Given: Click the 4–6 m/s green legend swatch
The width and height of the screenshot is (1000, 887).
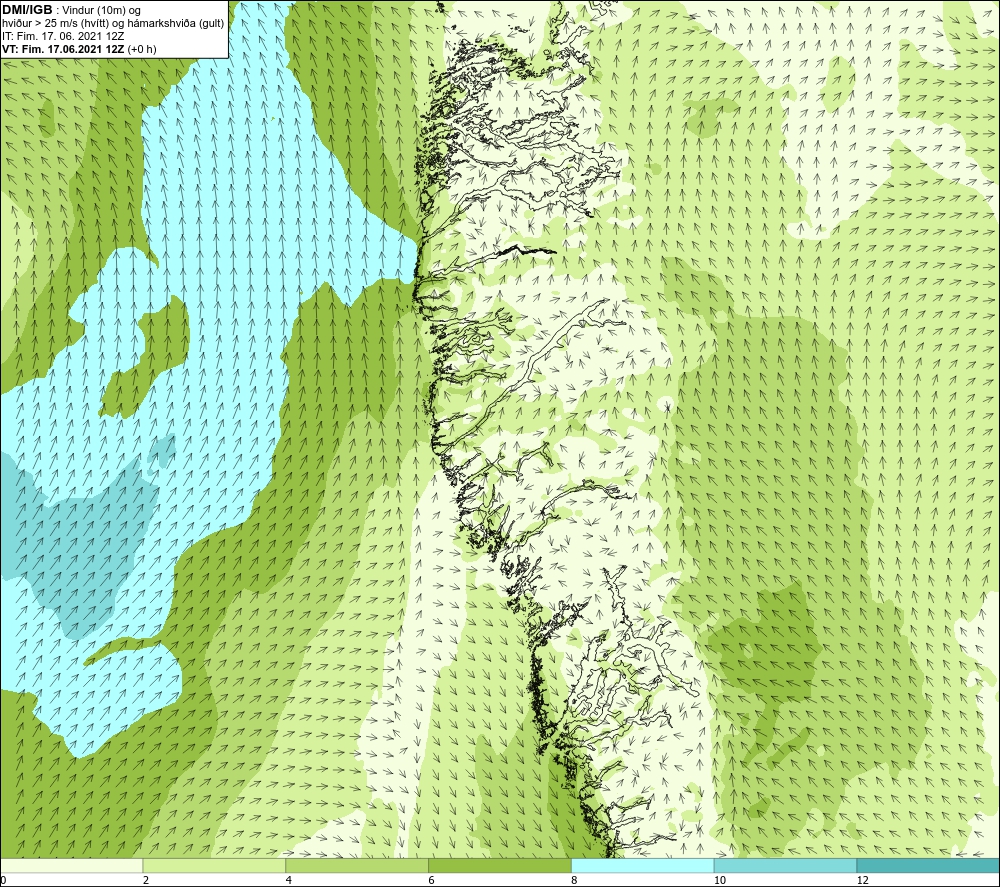Looking at the screenshot, I should pyautogui.click(x=357, y=865).
